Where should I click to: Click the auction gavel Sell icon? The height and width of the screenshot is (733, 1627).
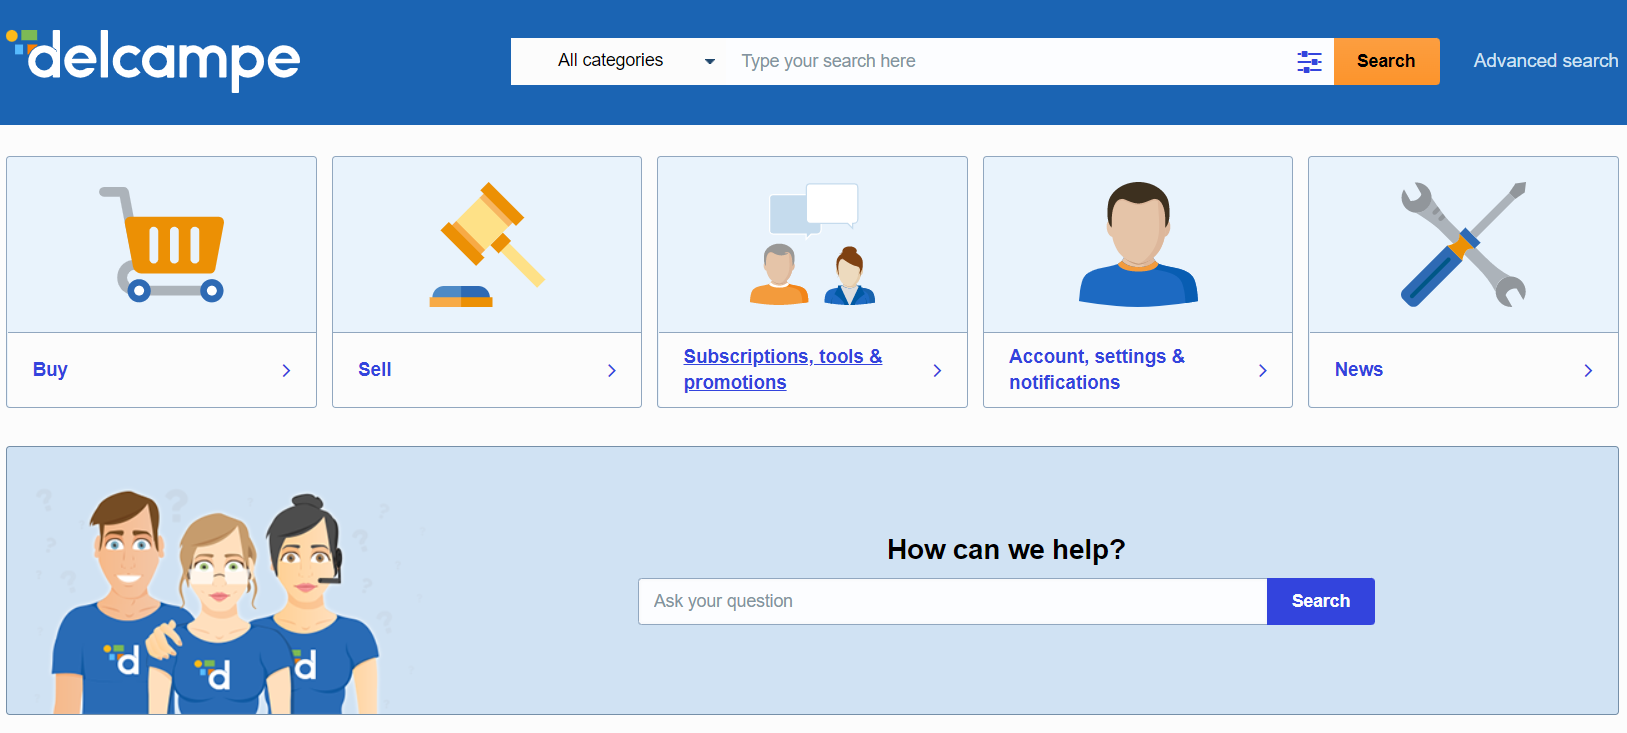click(x=487, y=244)
